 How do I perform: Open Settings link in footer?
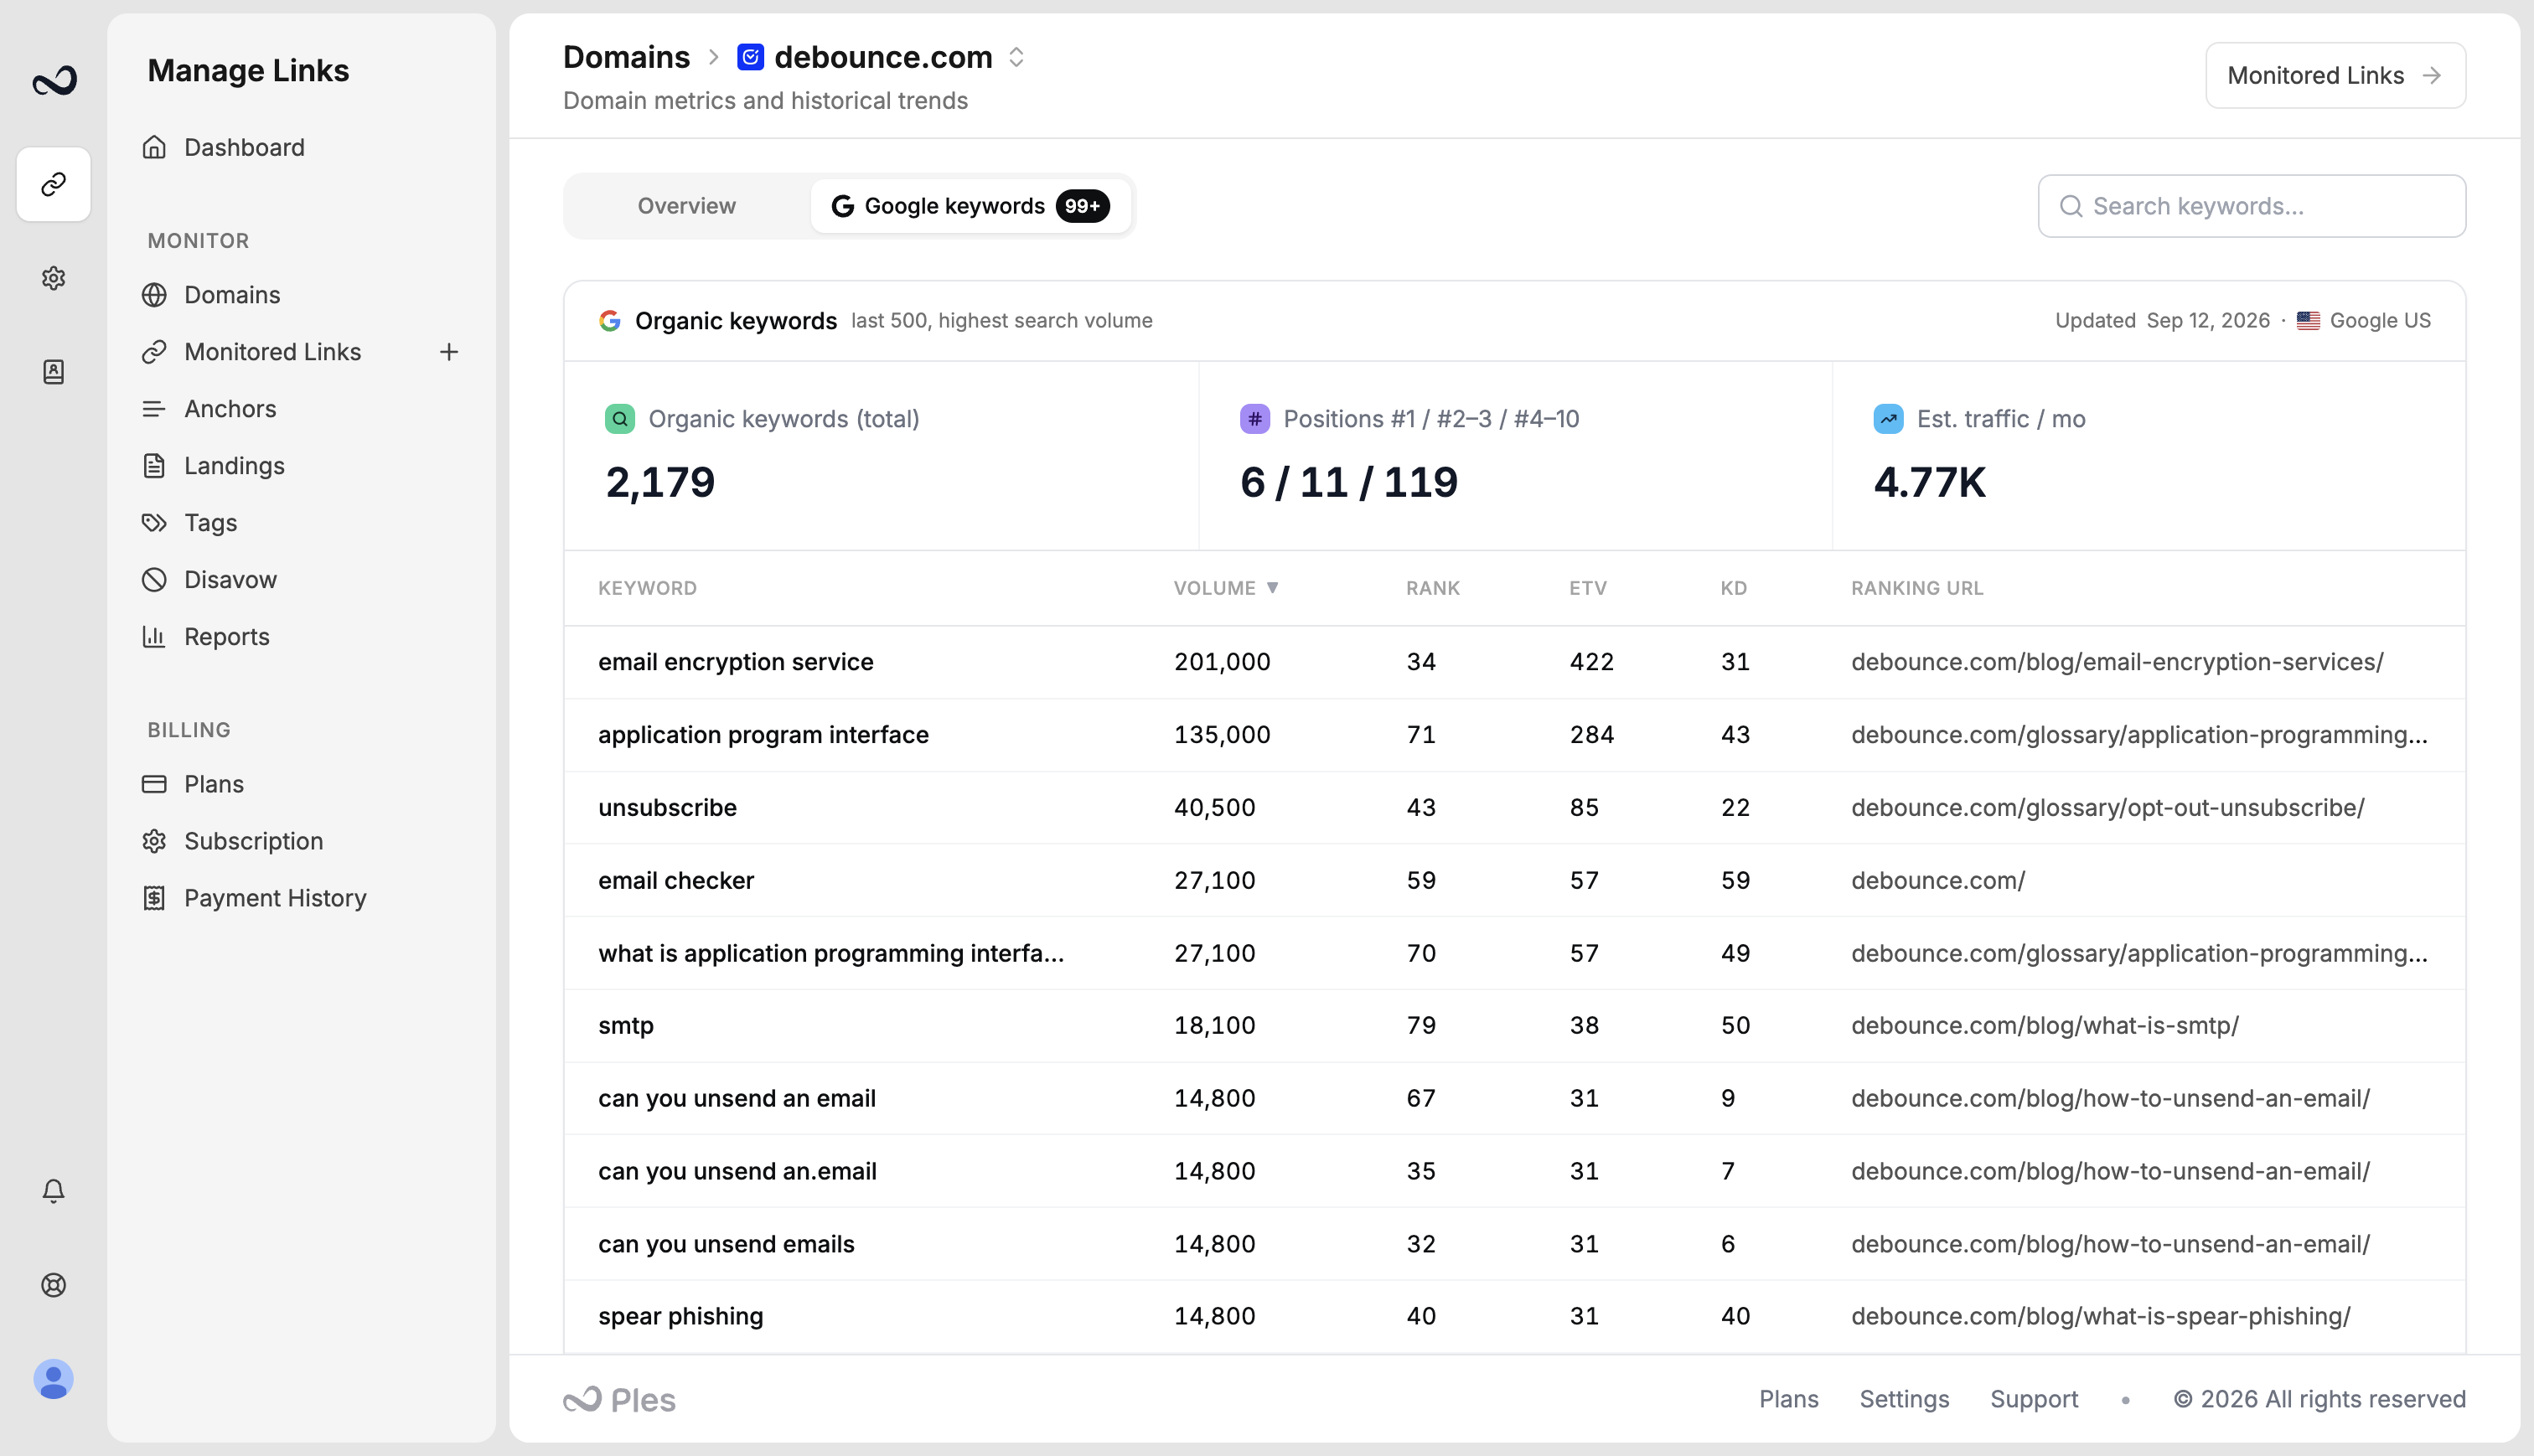point(1904,1399)
